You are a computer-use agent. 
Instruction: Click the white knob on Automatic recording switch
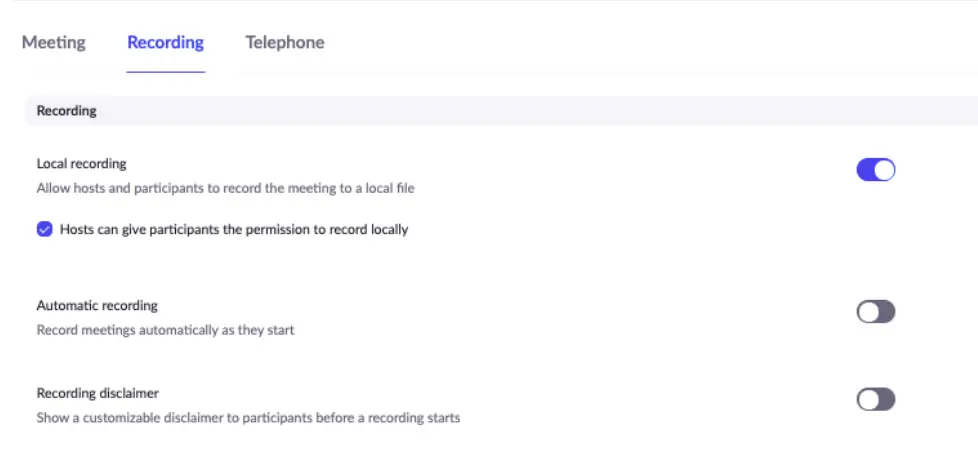point(867,312)
